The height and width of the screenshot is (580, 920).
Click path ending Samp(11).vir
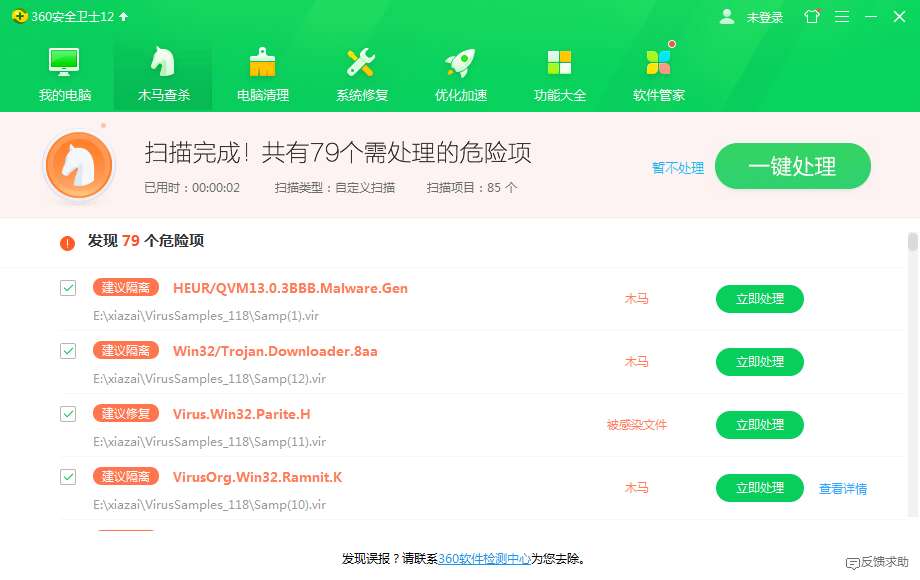pyautogui.click(x=209, y=442)
